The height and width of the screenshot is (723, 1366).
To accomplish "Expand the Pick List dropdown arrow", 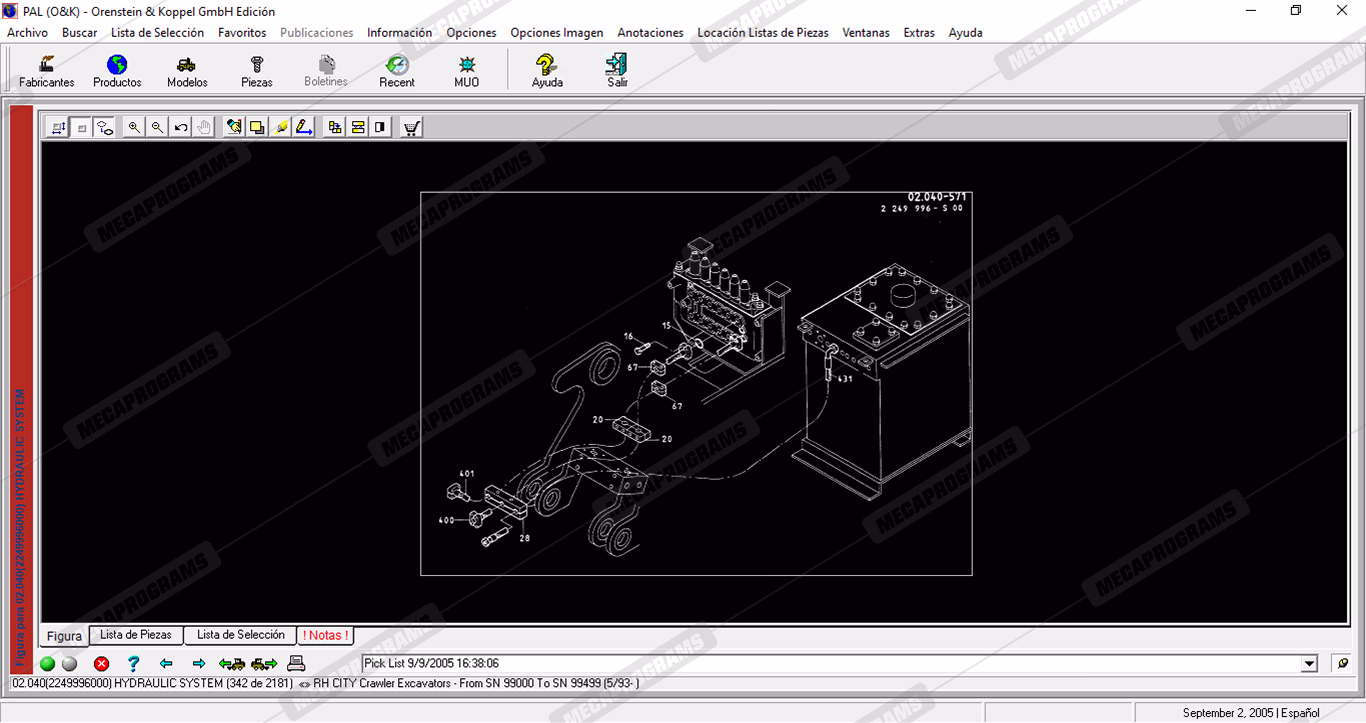I will point(1310,664).
